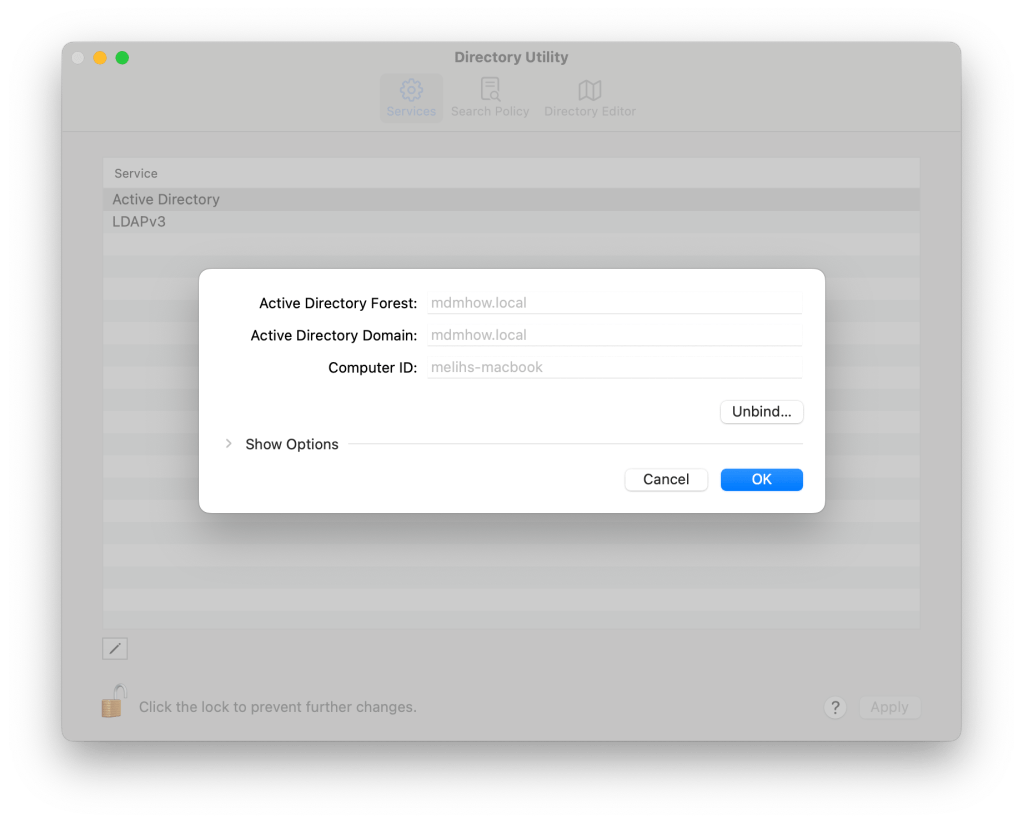This screenshot has height=823, width=1023.
Task: Open the Services toolbar tab
Action: [411, 98]
